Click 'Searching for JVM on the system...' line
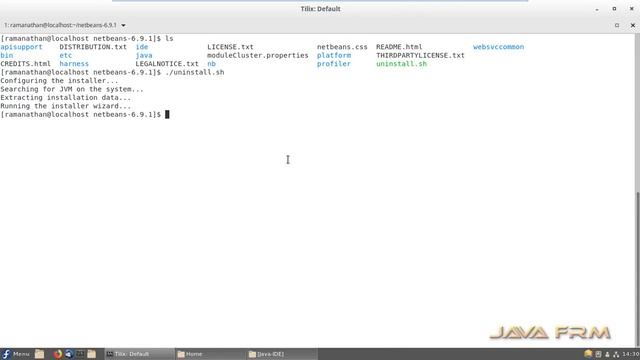This screenshot has height=360, width=640. [72, 89]
